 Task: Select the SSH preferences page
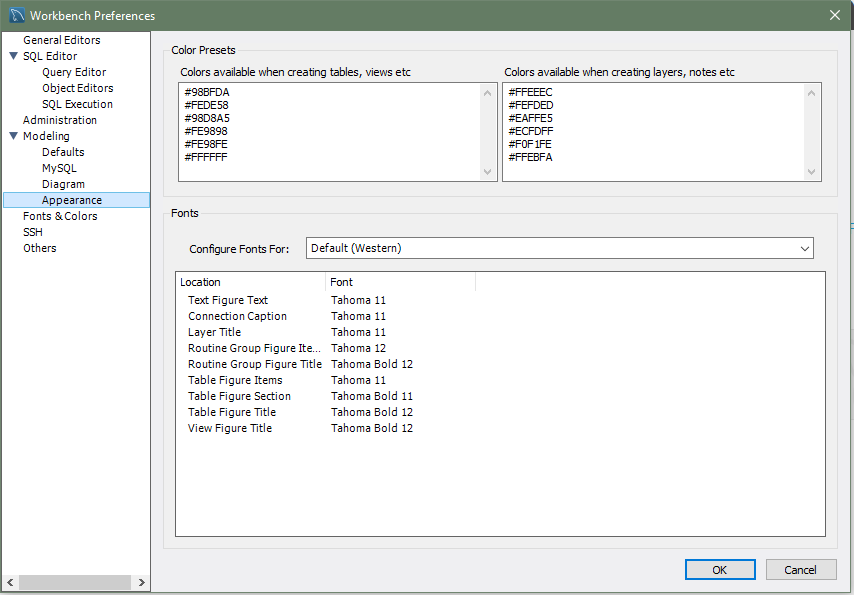33,232
